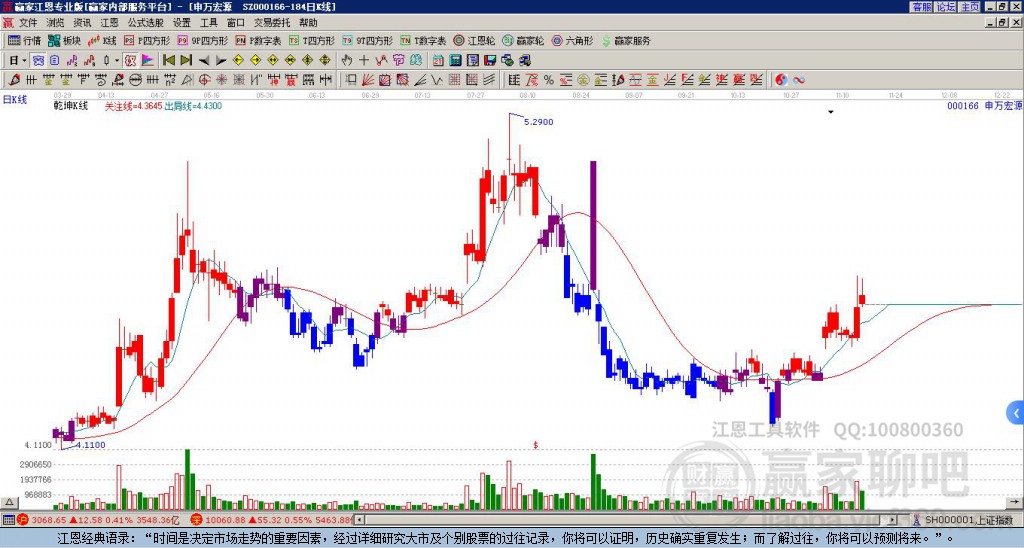
Task: Click the status bar grid icon
Action: 8,520
